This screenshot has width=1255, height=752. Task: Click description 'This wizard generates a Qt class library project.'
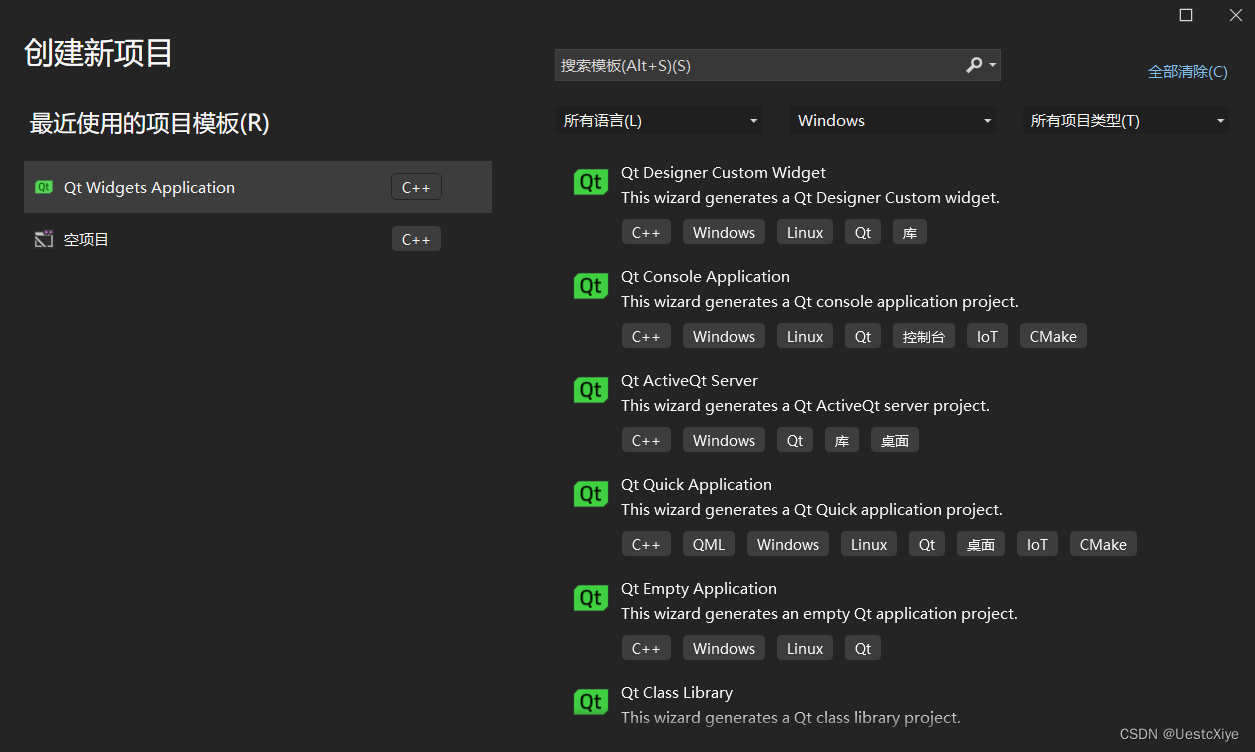791,718
